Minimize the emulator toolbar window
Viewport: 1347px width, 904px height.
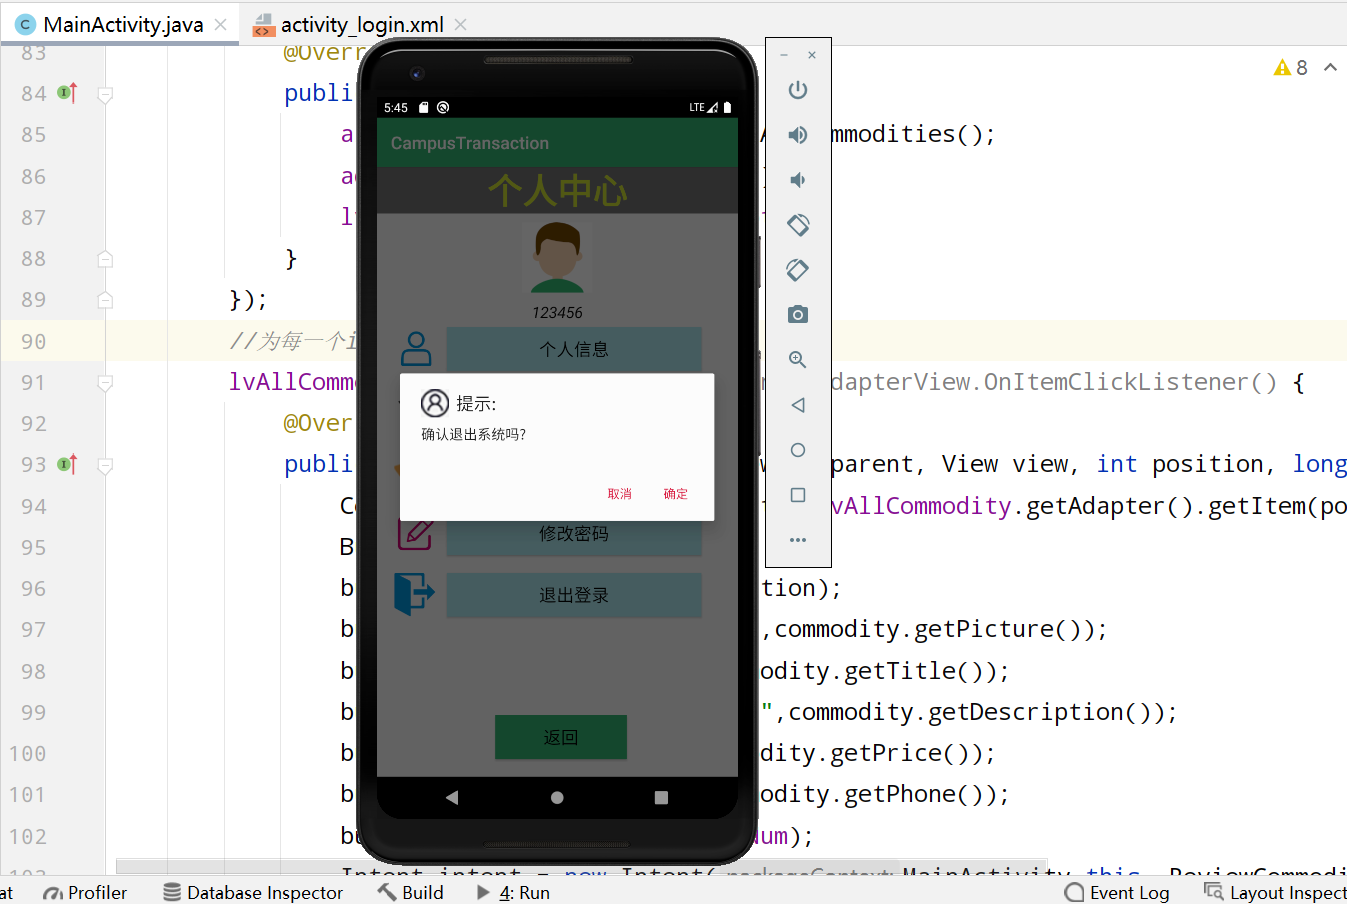point(784,55)
